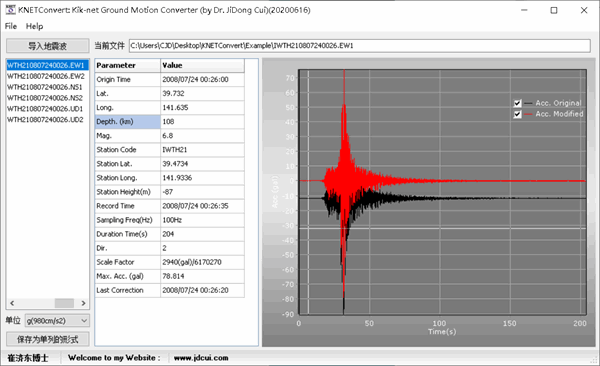600x366 pixels.
Task: Click the 2008/07/24 00:26:20 value cell
Action: coord(202,290)
